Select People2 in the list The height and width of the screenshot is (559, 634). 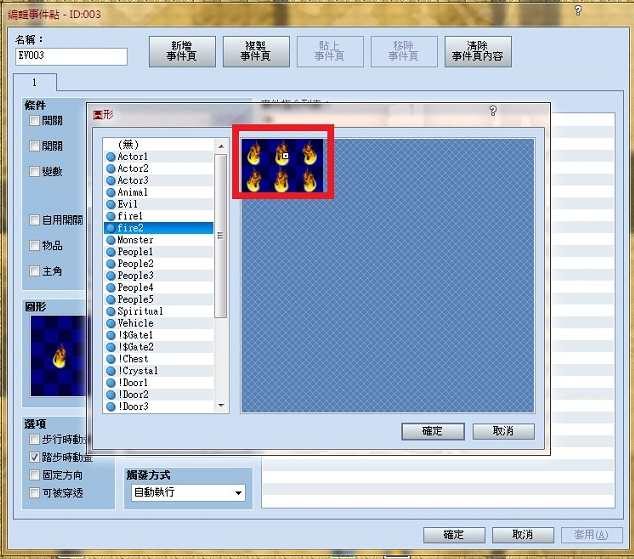tap(158, 264)
